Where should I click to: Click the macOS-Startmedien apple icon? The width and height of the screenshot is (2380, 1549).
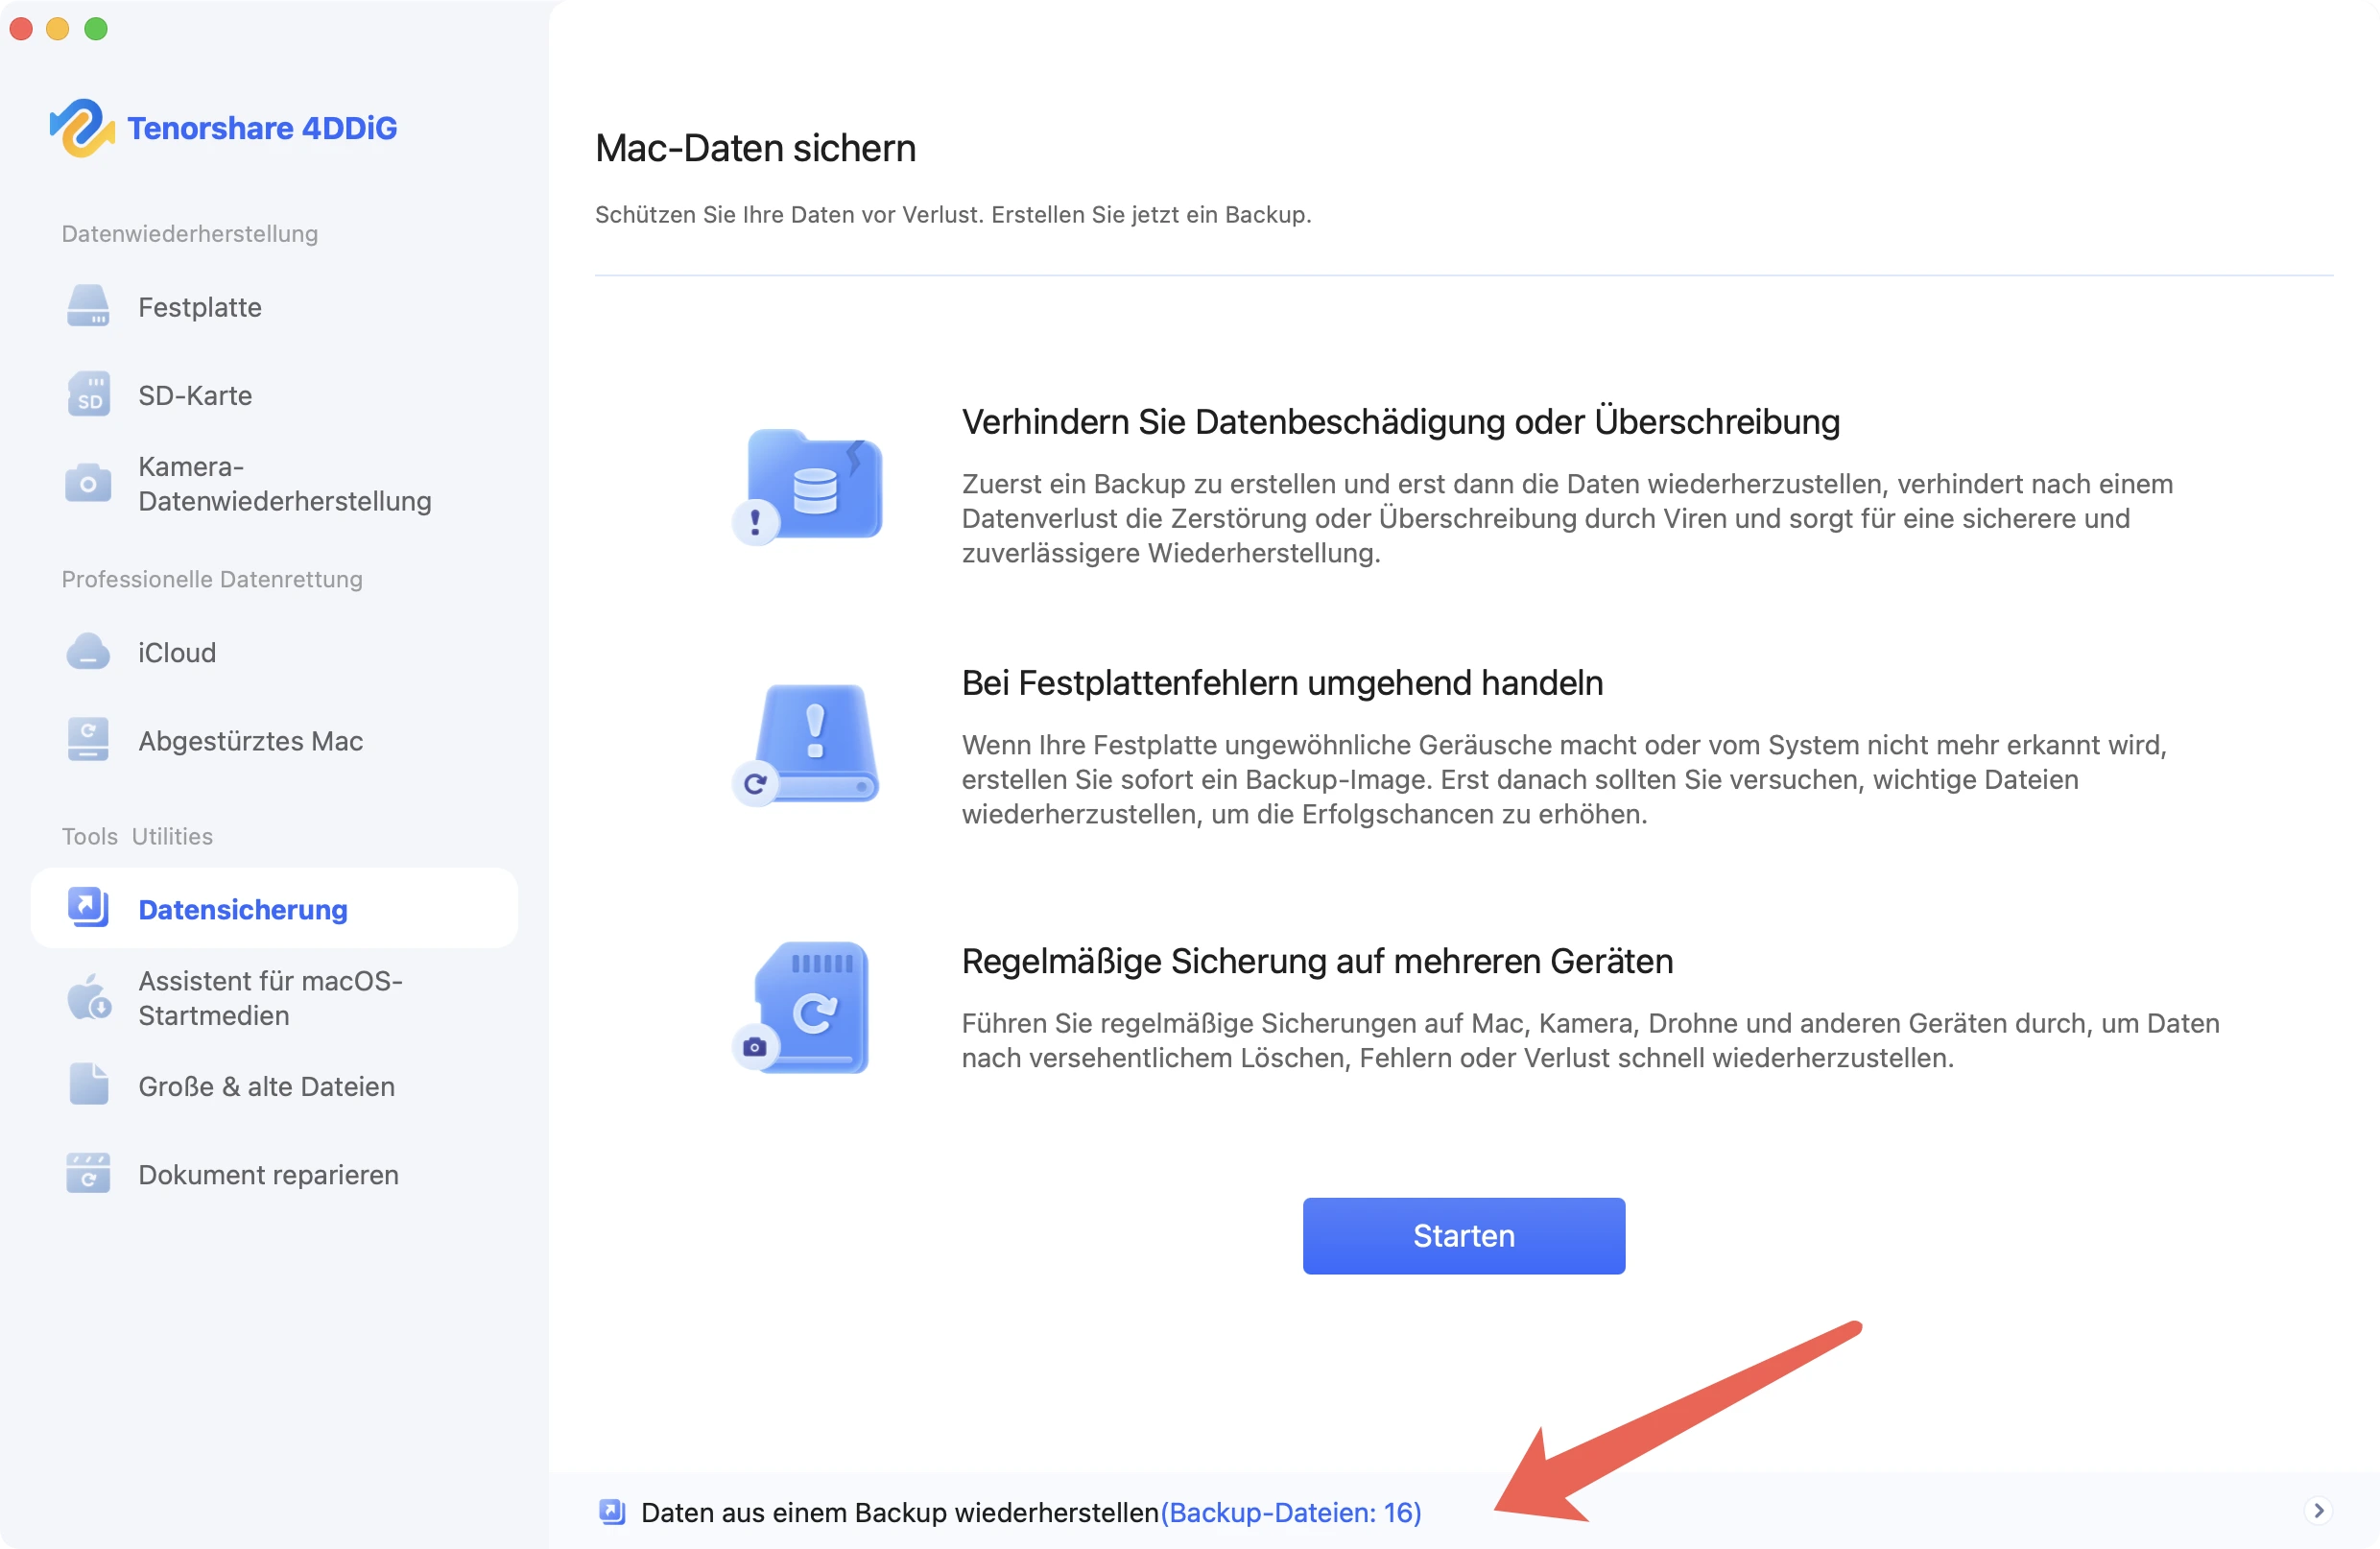coord(88,997)
